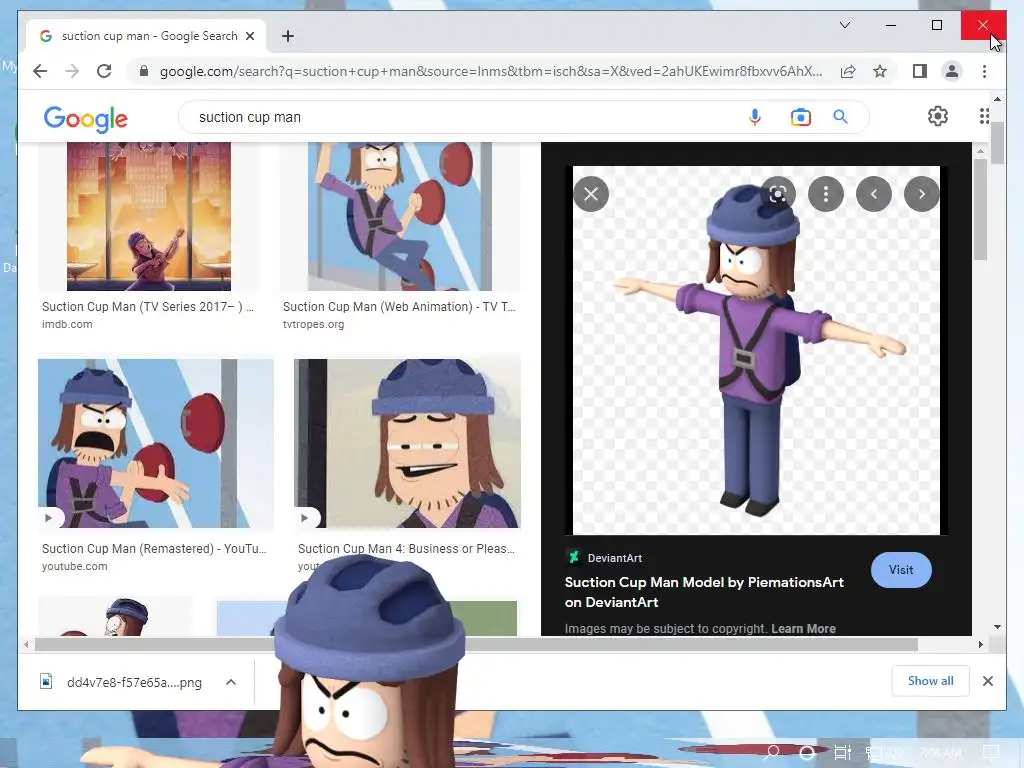Open the Chrome side panel
The image size is (1024, 768).
[x=920, y=71]
